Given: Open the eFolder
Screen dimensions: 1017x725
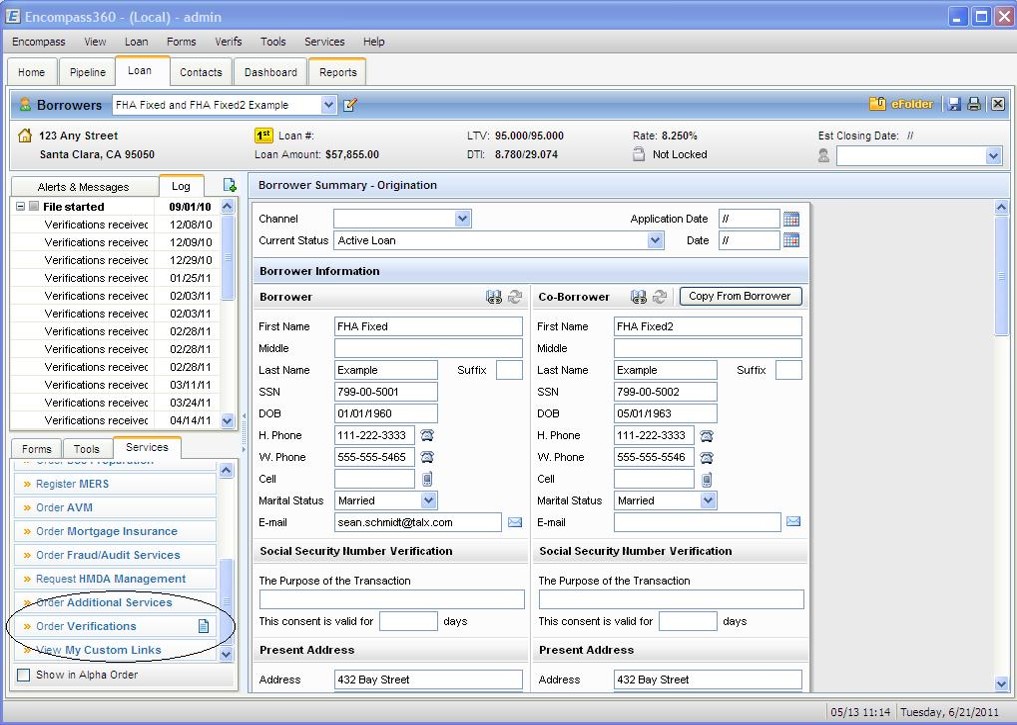Looking at the screenshot, I should pyautogui.click(x=900, y=104).
